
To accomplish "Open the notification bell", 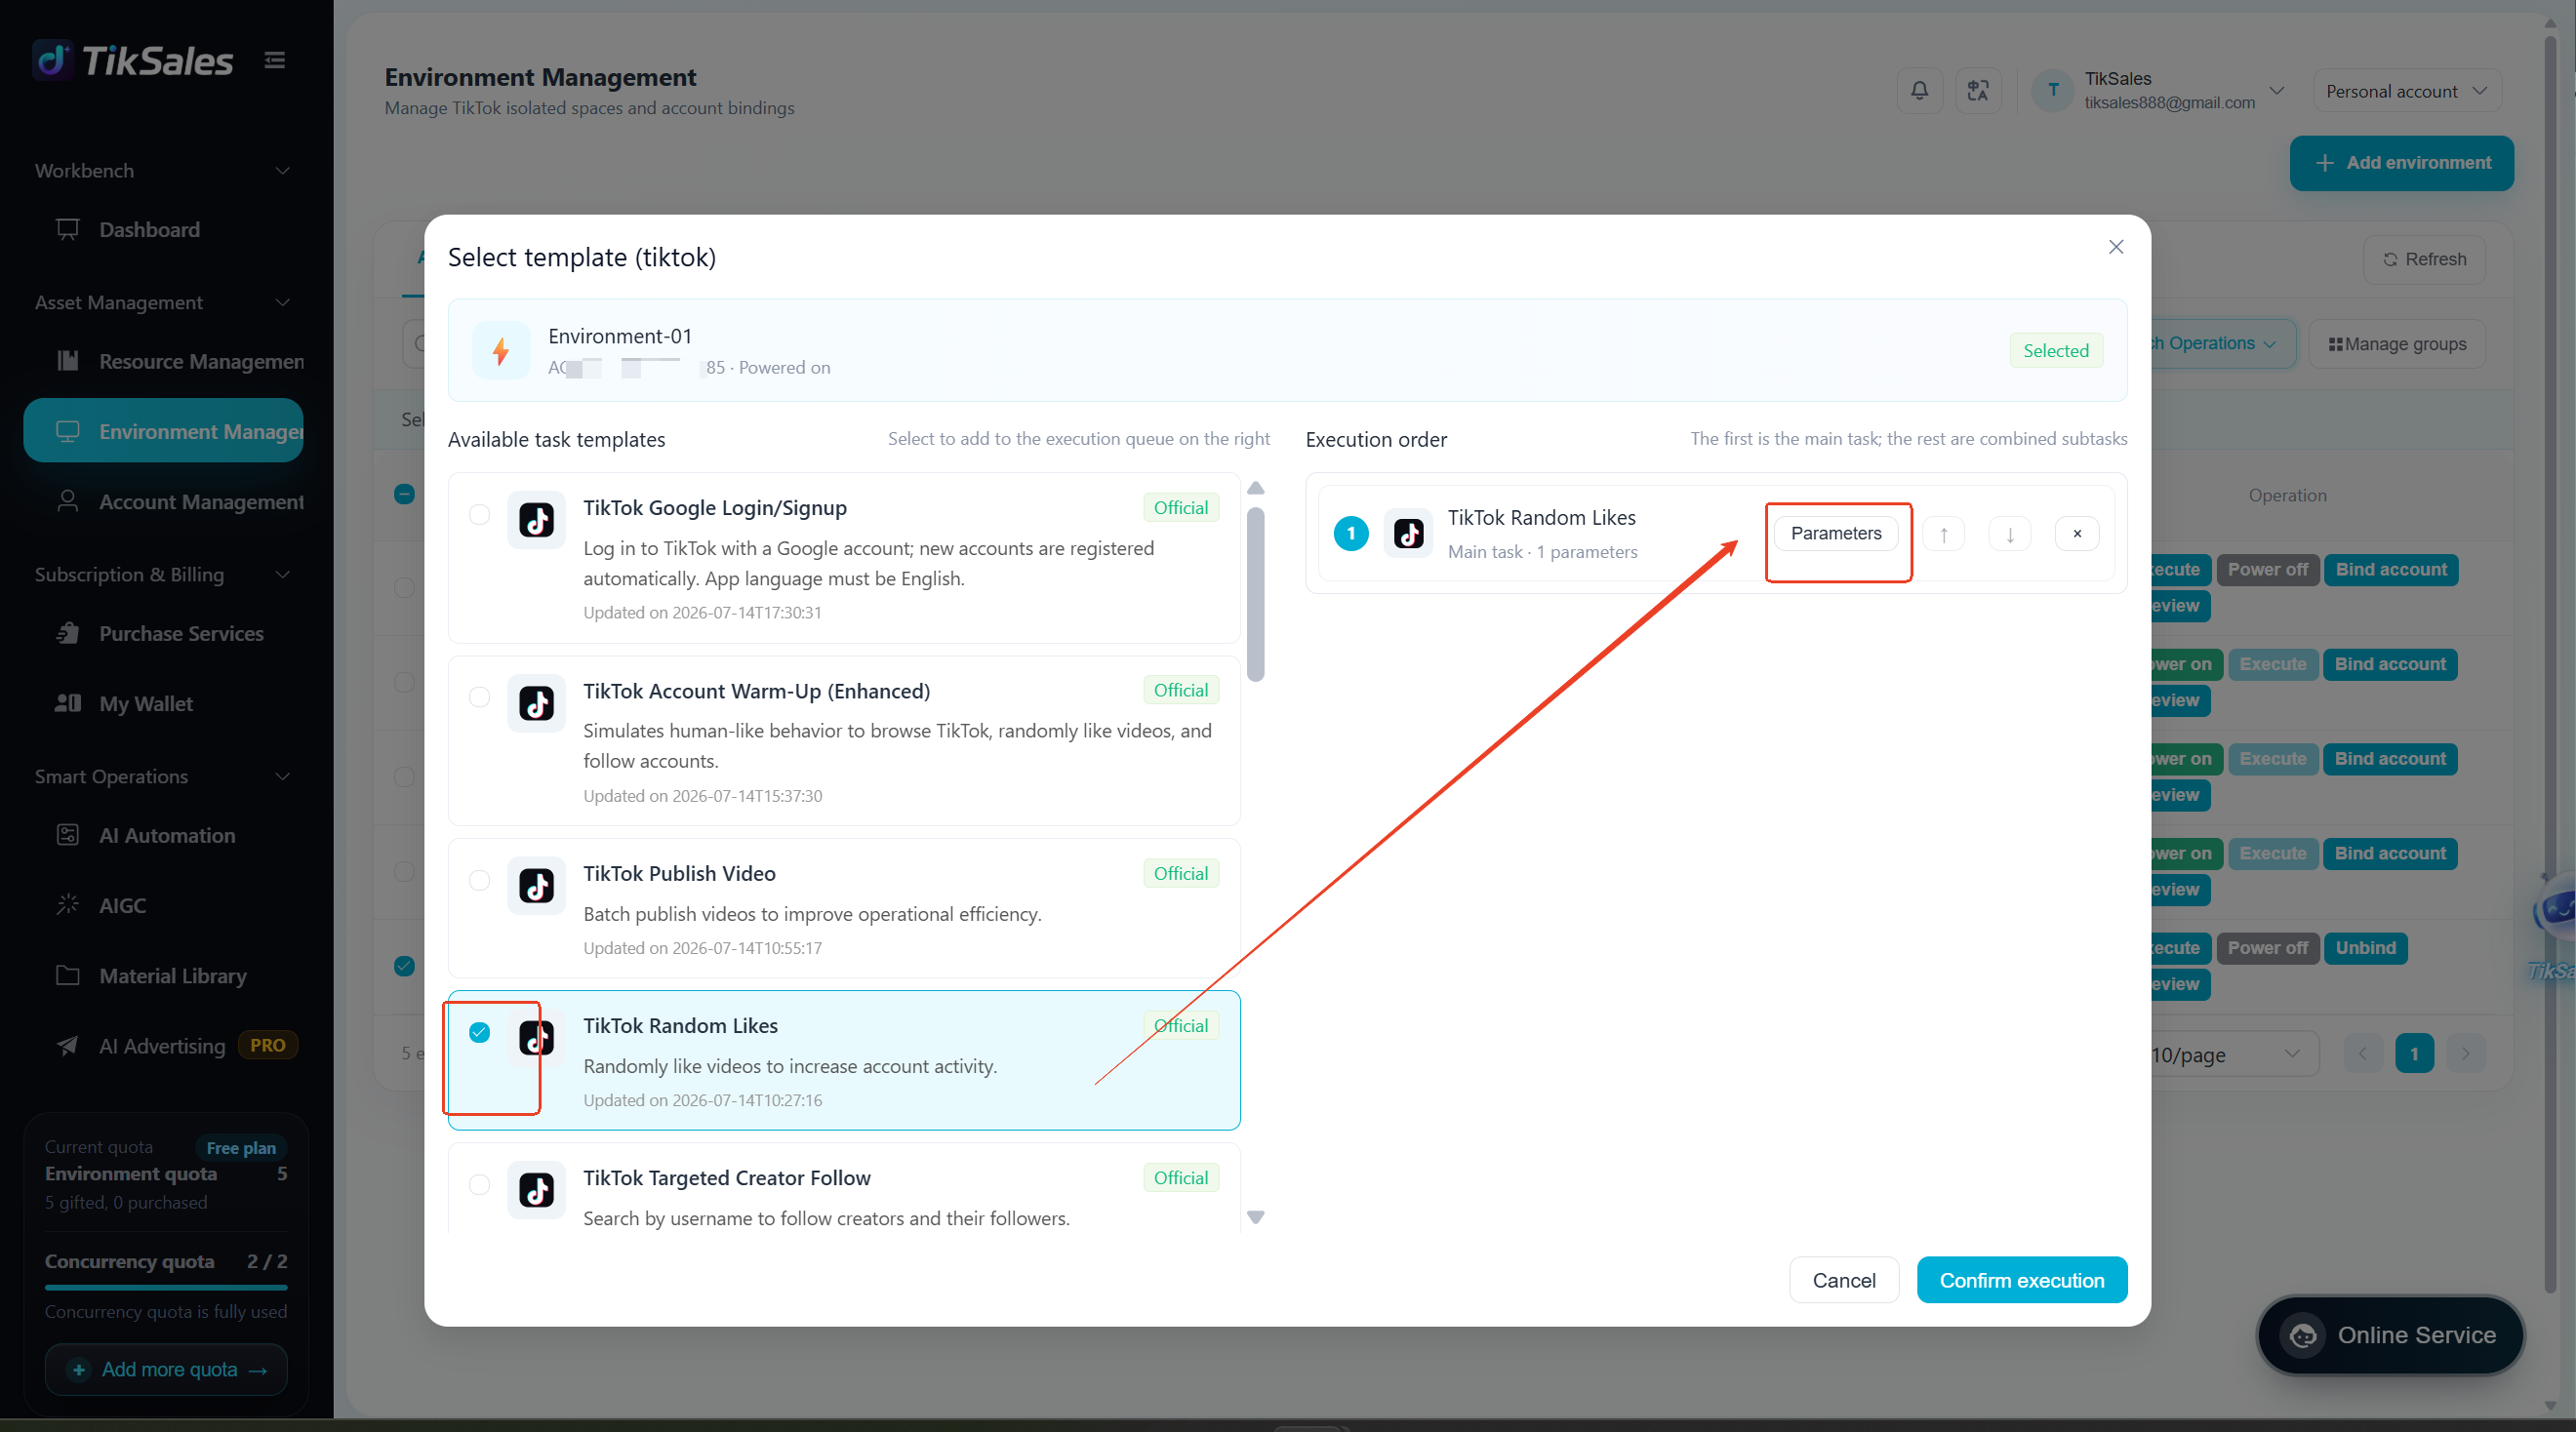I will [x=1919, y=91].
